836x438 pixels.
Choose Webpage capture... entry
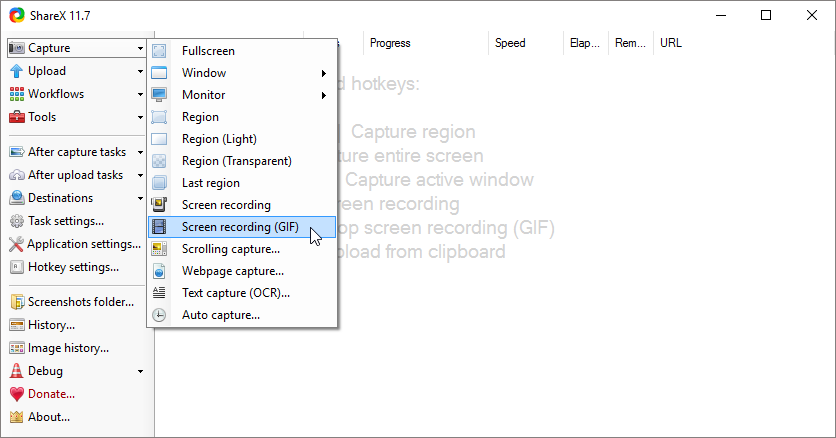[x=242, y=271]
